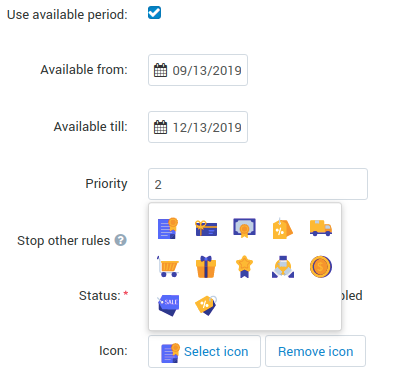This screenshot has height=378, width=397.
Task: Open the Available till date picker
Action: [x=198, y=127]
